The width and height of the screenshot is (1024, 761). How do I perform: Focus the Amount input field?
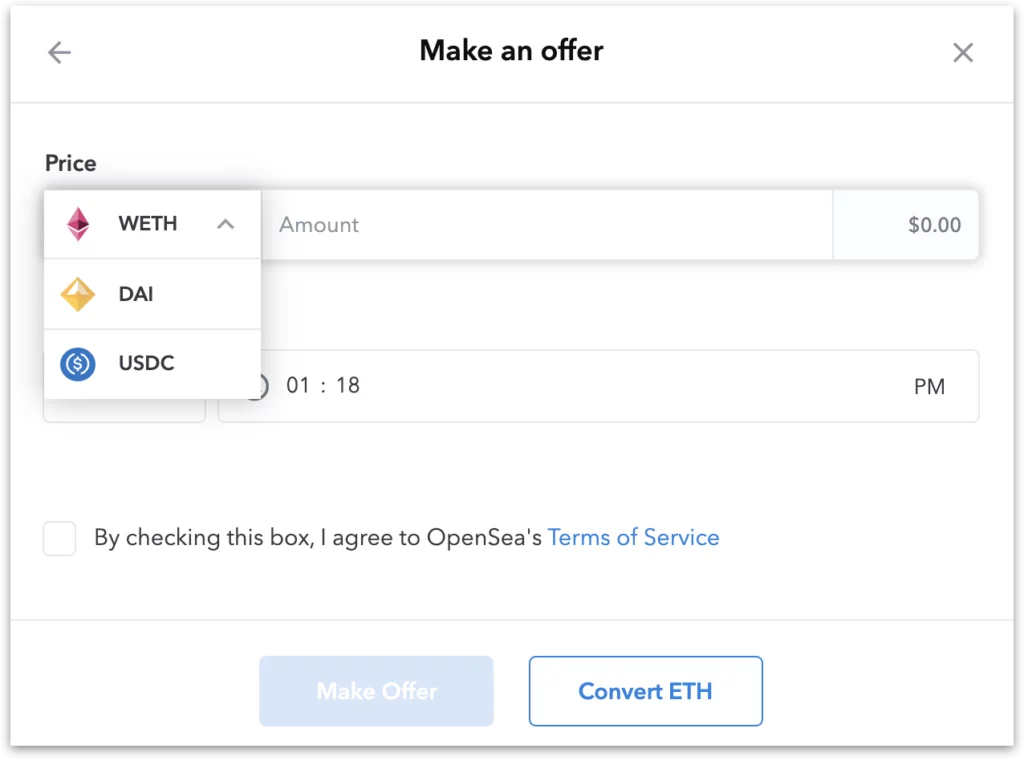click(x=547, y=225)
